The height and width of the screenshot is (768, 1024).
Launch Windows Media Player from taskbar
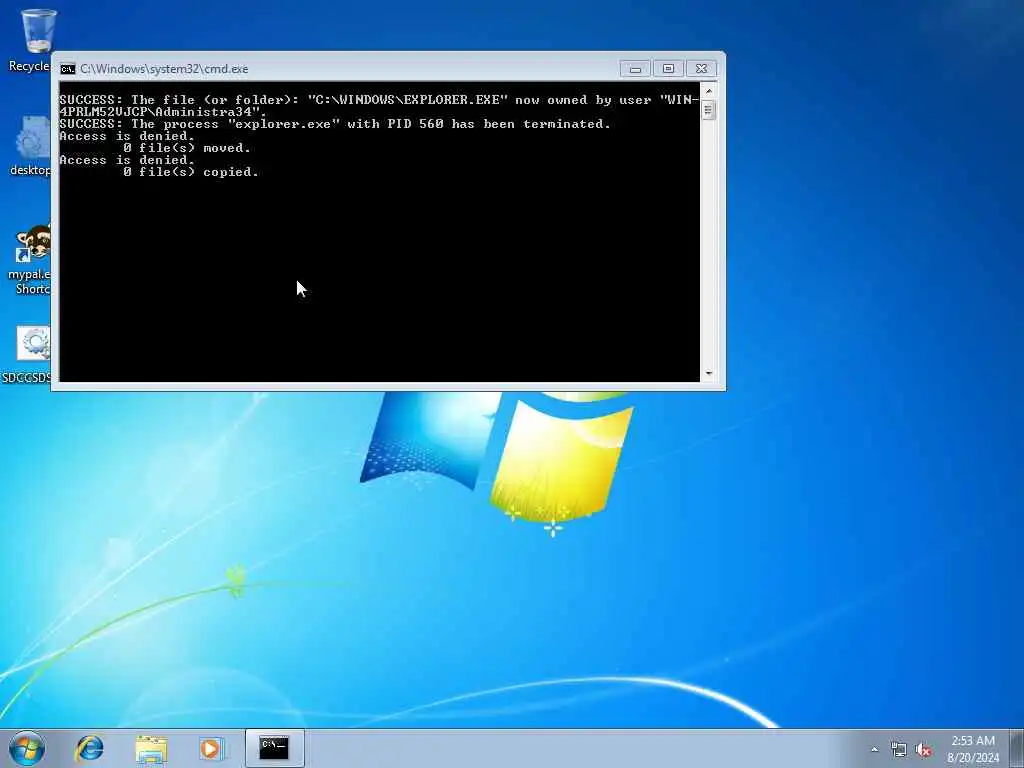coord(212,748)
